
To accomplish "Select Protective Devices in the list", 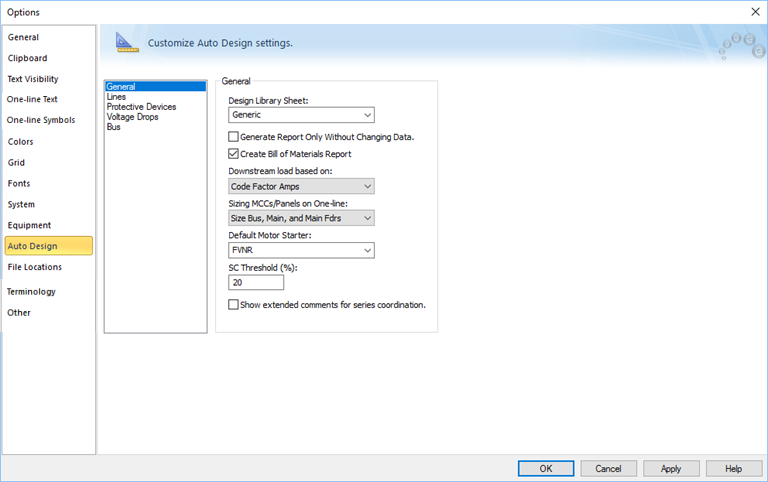I will [x=141, y=107].
